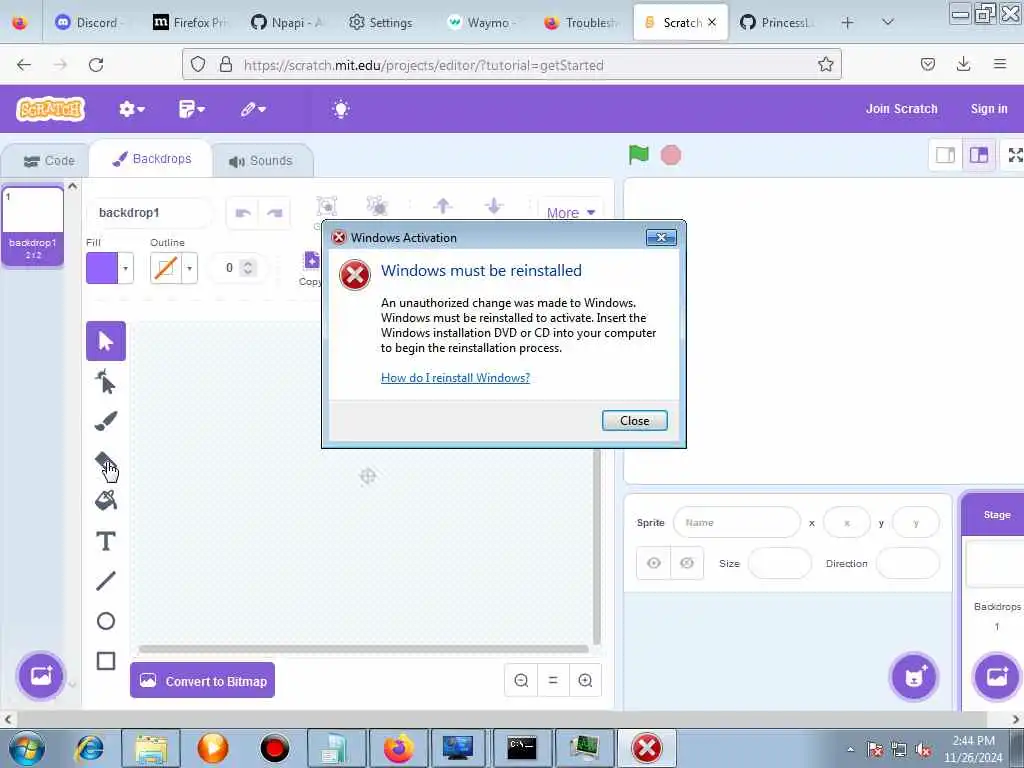Enter full screen stage mode
Screen dimensions: 1024x768
click(x=1016, y=155)
